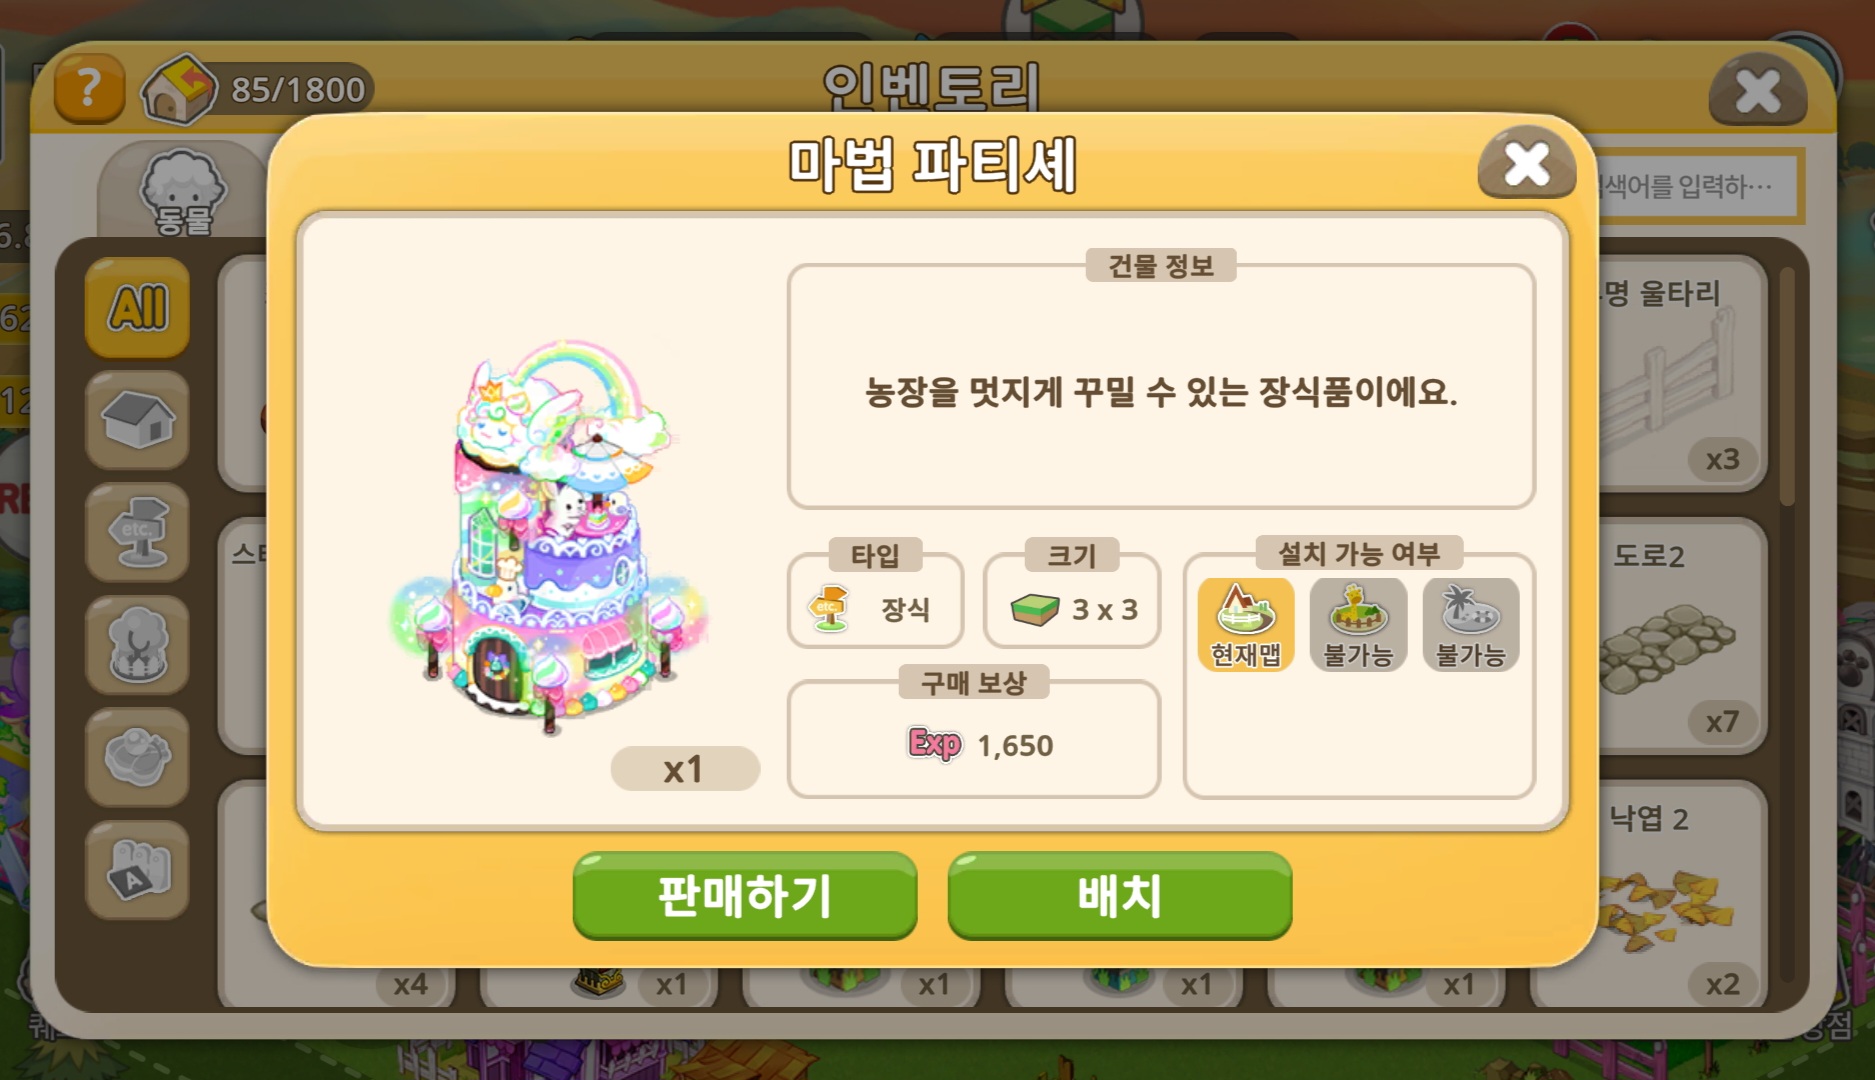Select the etc. signpost decoration category
This screenshot has height=1080, width=1875.
(x=138, y=532)
